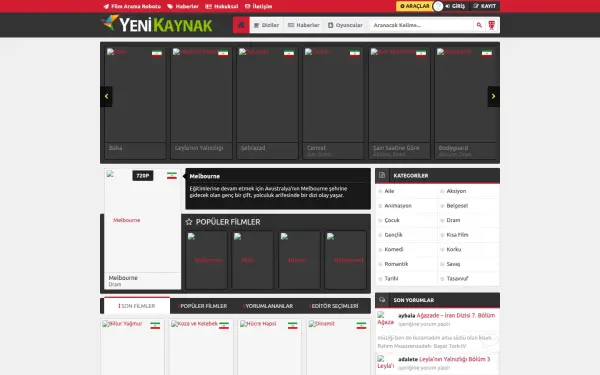The width and height of the screenshot is (600, 375).
Task: Select the Çocuk category
Action: coord(392,220)
